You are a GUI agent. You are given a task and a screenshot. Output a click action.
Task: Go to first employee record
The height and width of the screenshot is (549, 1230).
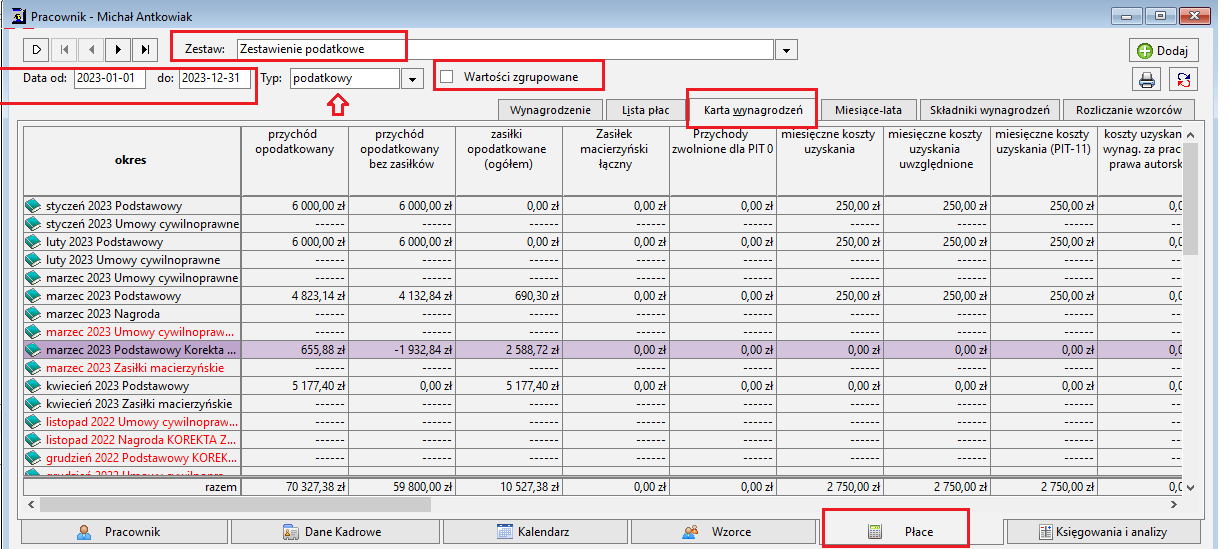[64, 49]
